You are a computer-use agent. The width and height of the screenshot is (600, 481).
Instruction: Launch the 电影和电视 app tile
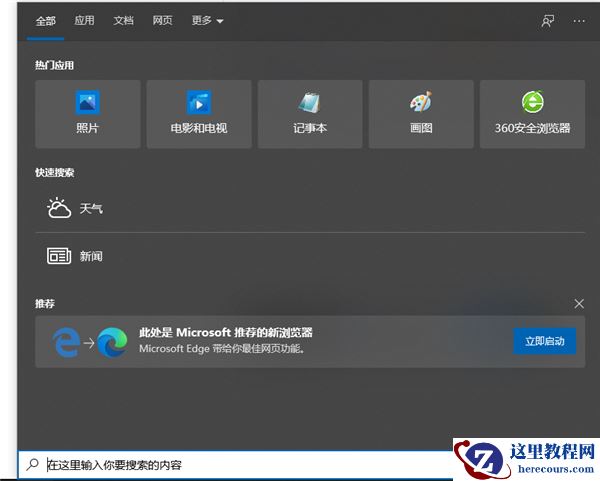coord(199,114)
